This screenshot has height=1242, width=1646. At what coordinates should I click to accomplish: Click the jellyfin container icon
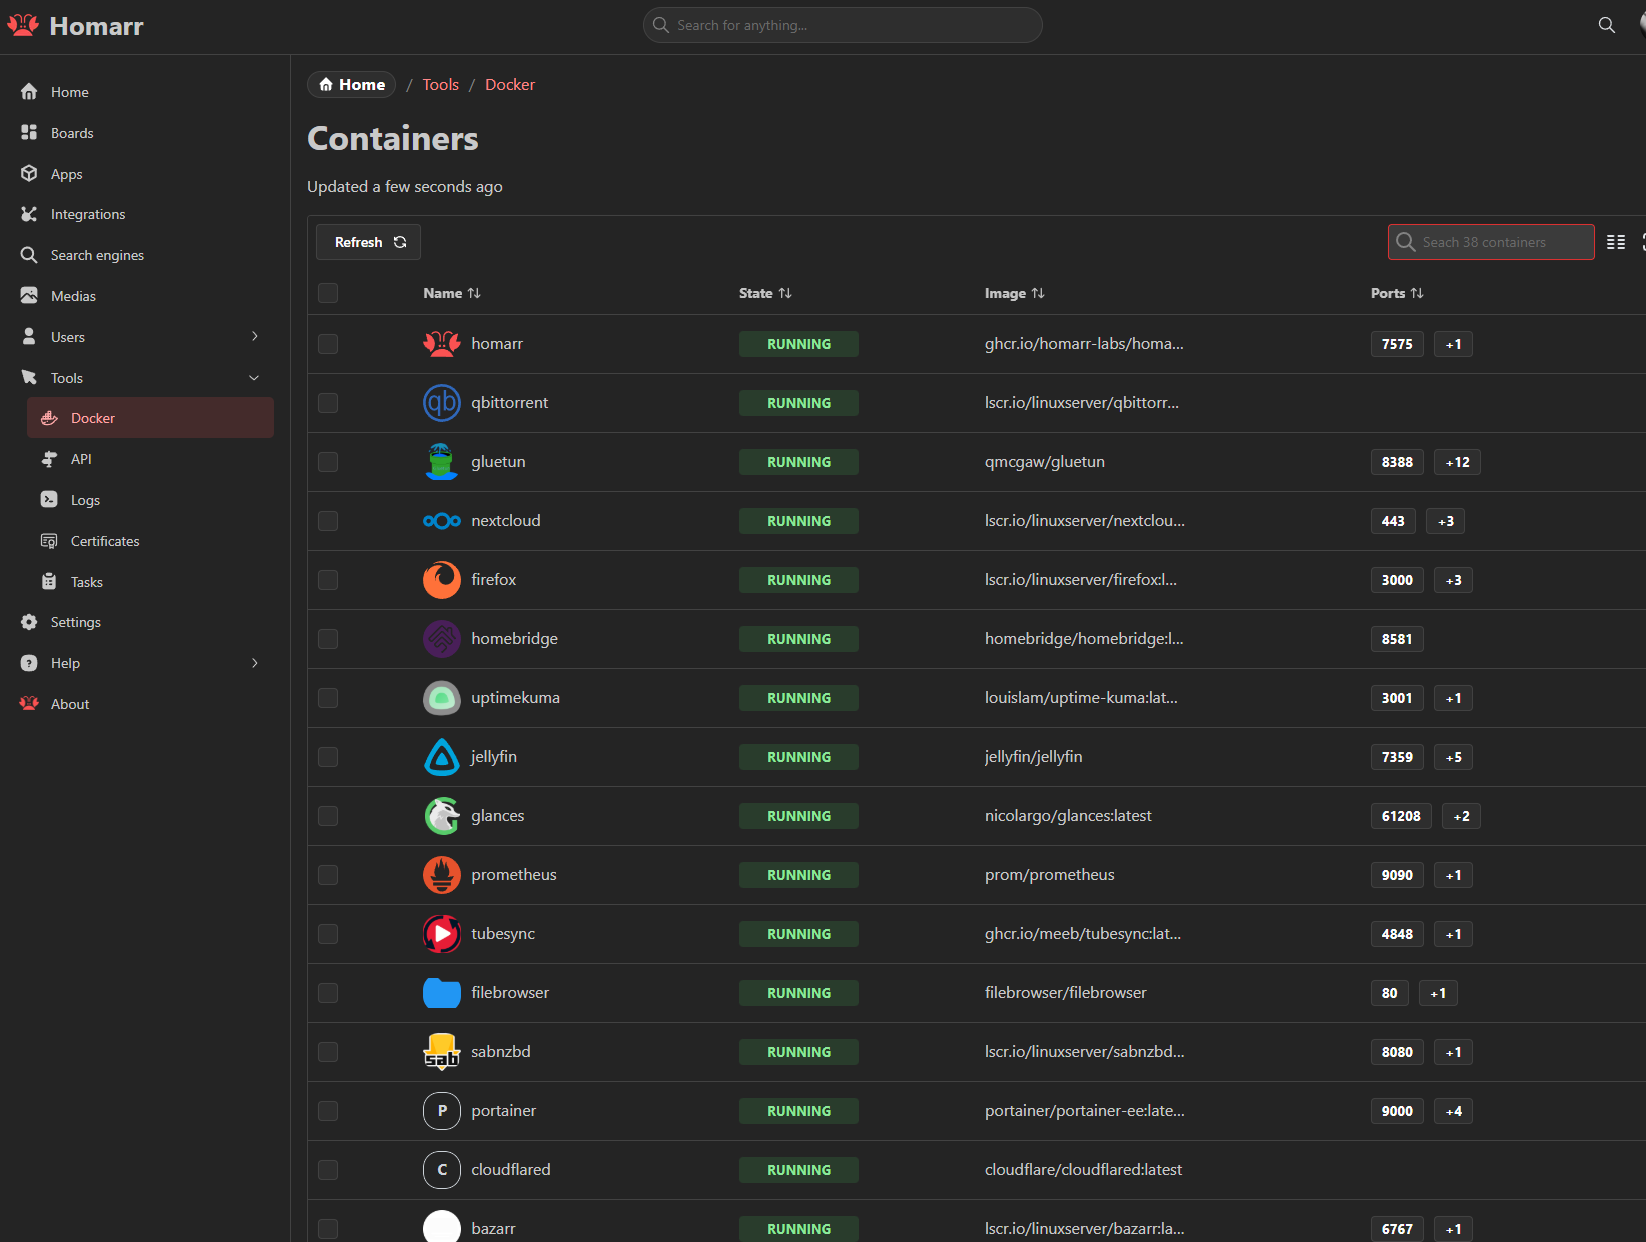point(442,757)
